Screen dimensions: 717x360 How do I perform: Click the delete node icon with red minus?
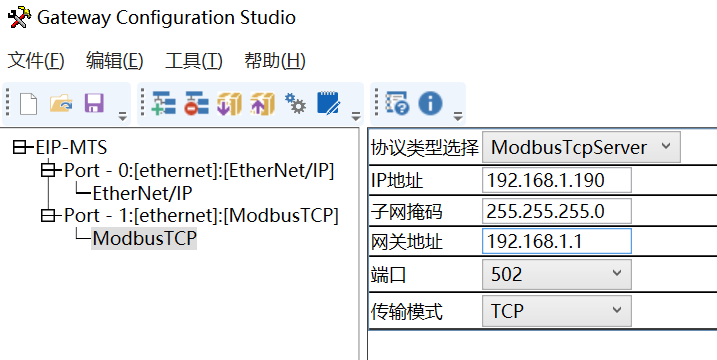(197, 103)
